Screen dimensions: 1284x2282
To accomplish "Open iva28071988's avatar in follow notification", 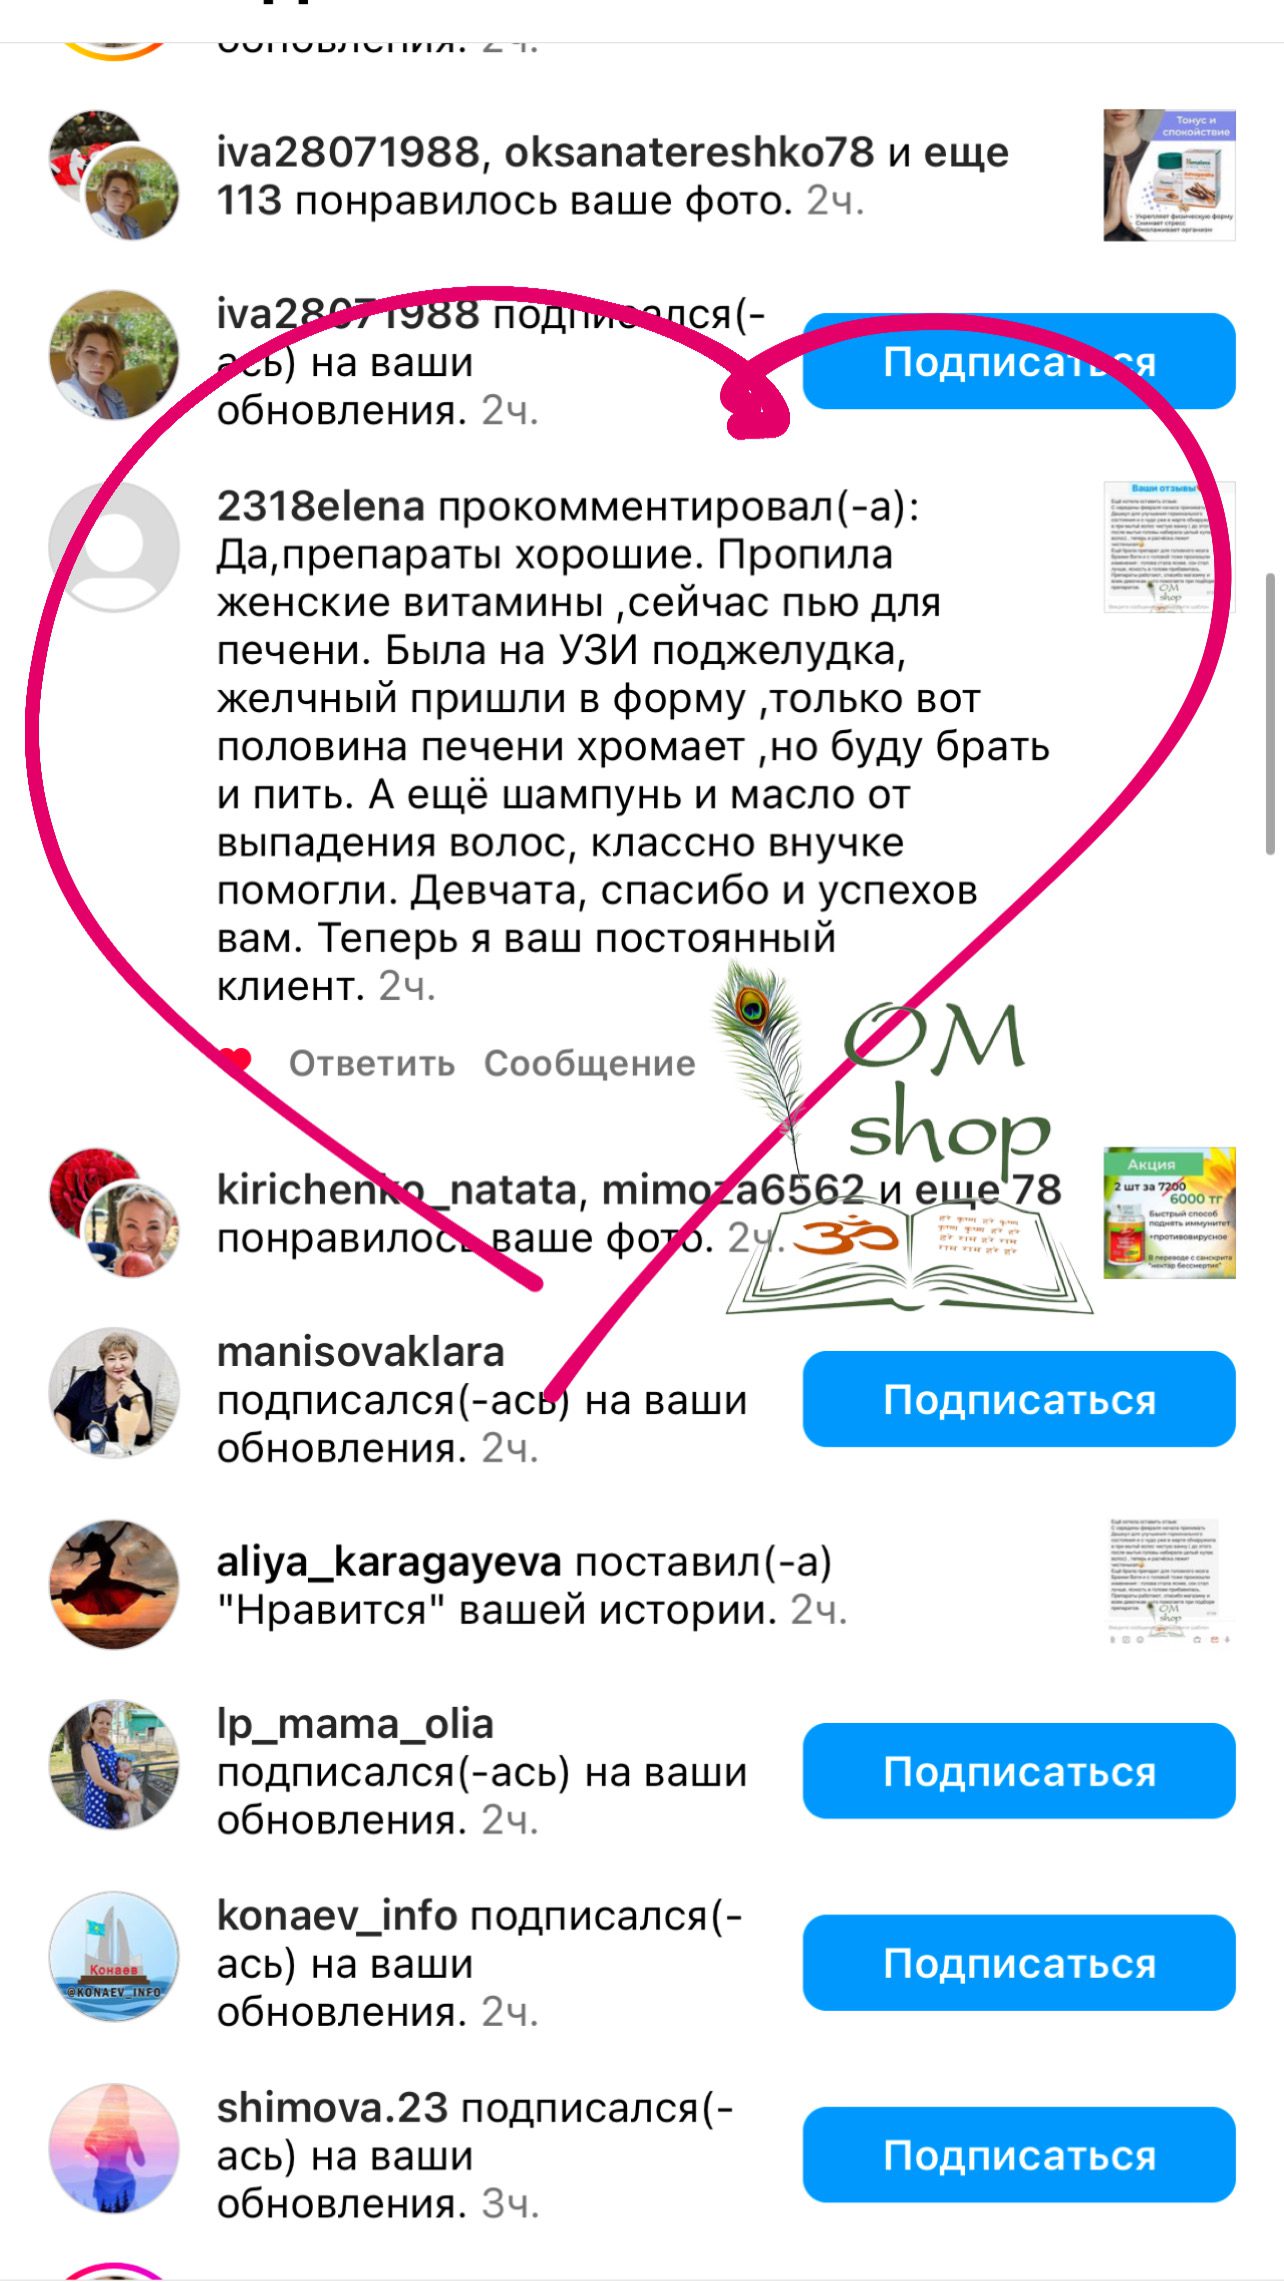I will point(115,355).
